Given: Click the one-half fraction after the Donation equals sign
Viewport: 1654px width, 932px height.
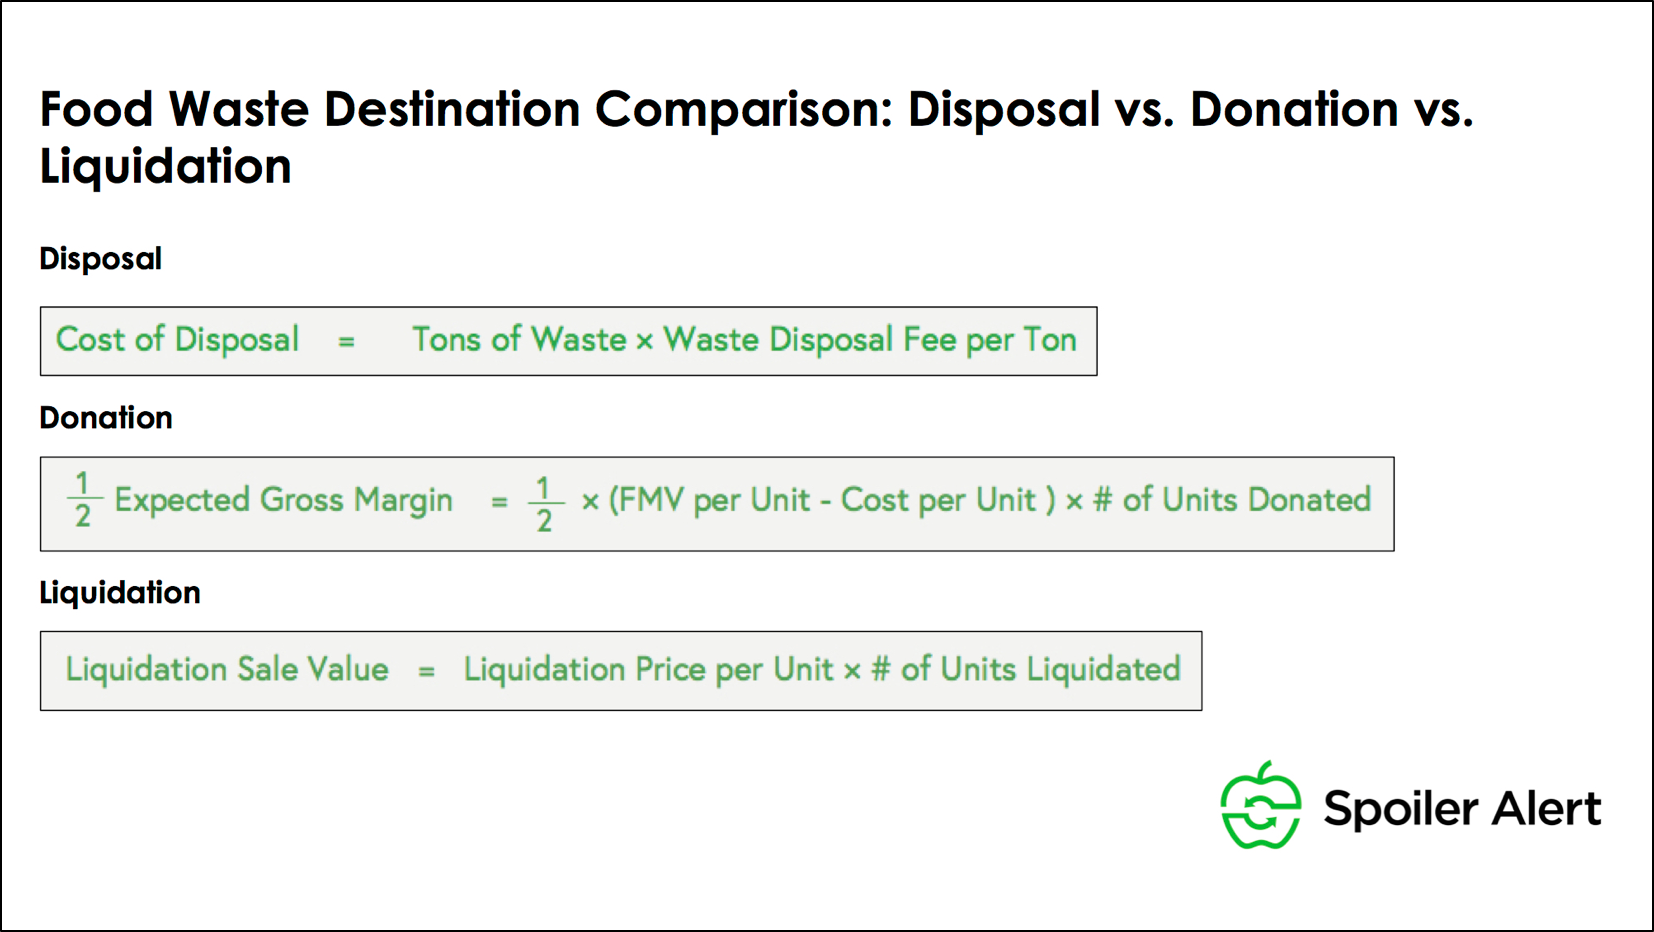Looking at the screenshot, I should point(544,504).
